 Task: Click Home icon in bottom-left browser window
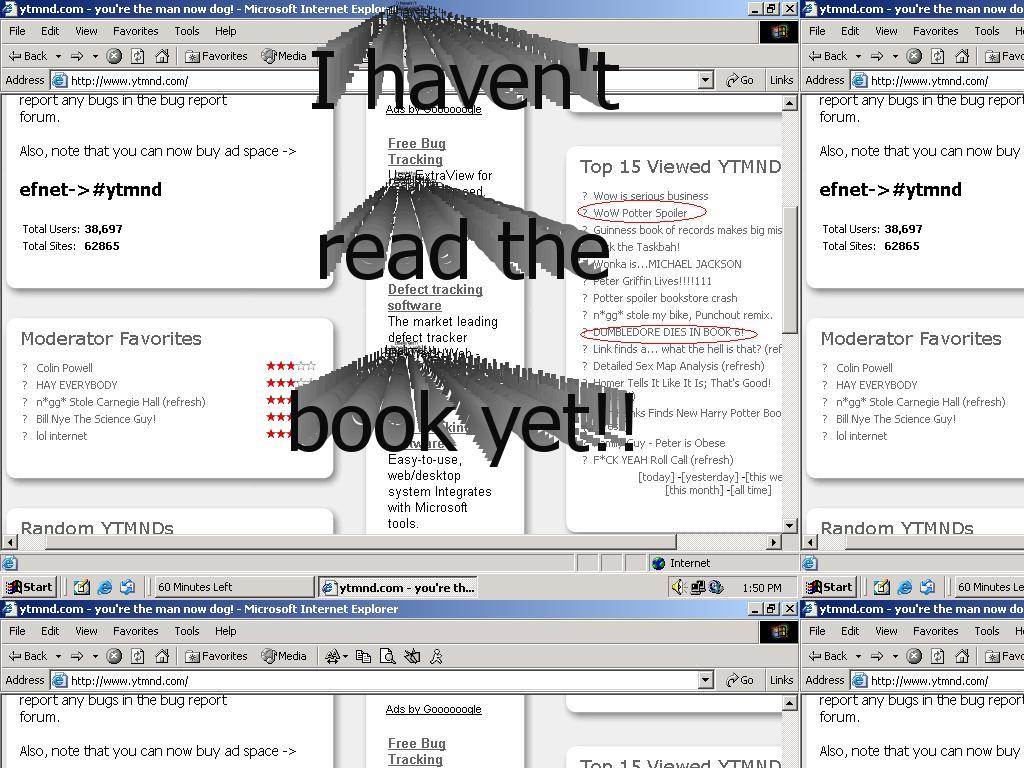click(x=162, y=656)
